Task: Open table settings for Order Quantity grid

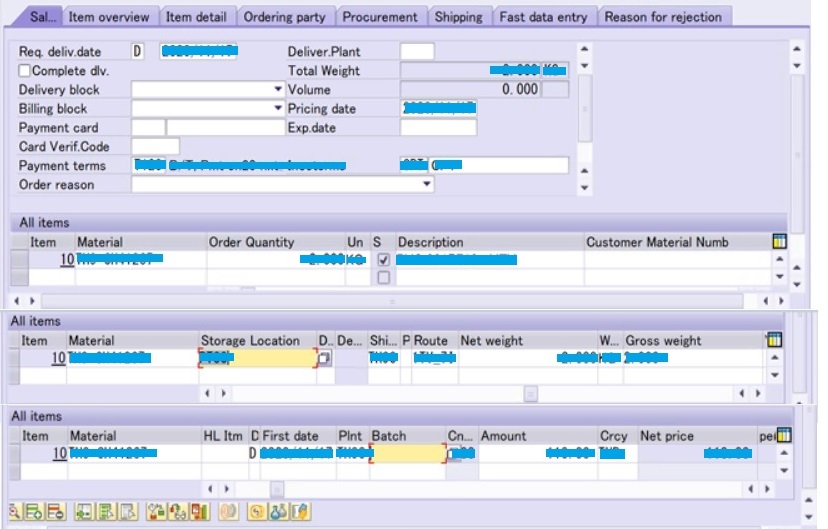Action: 780,242
